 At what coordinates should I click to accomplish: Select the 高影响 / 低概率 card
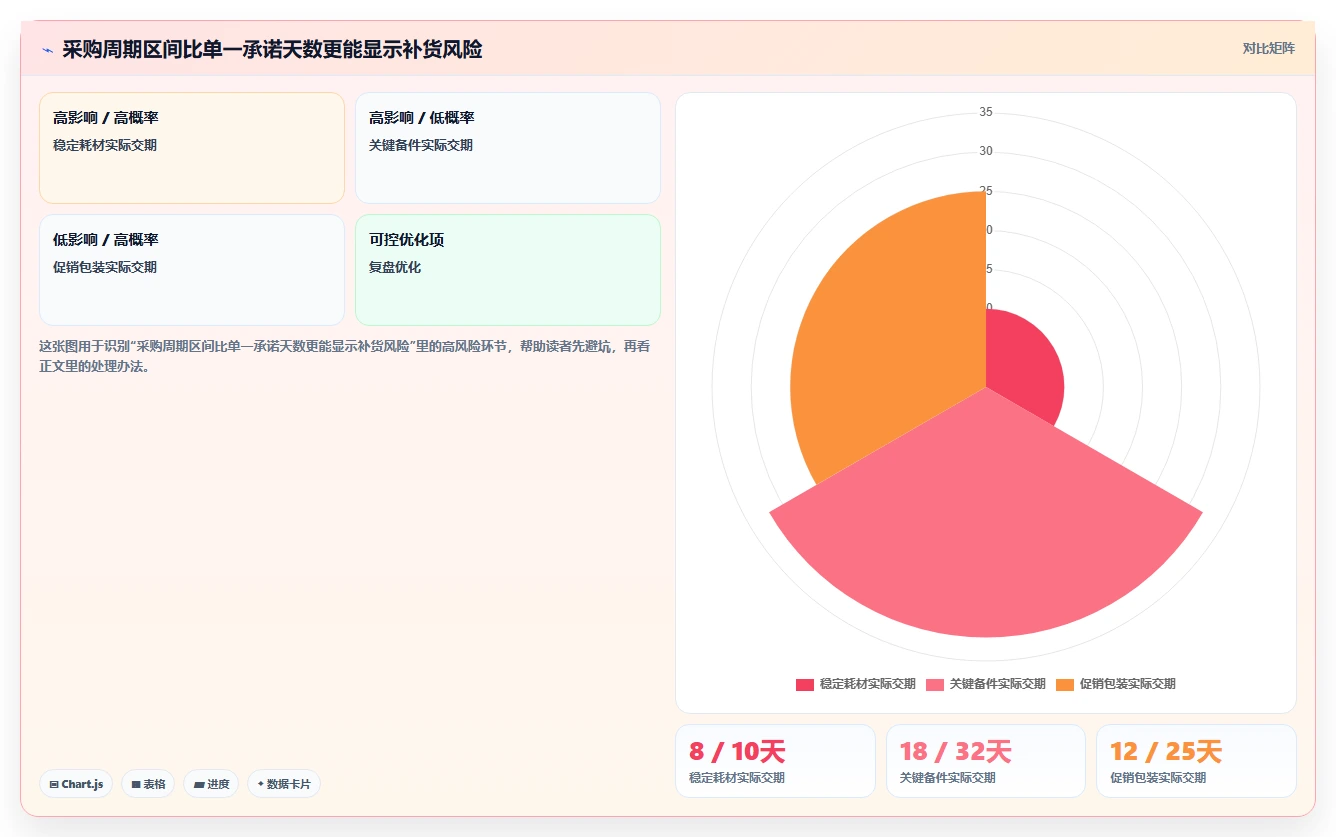coord(508,148)
